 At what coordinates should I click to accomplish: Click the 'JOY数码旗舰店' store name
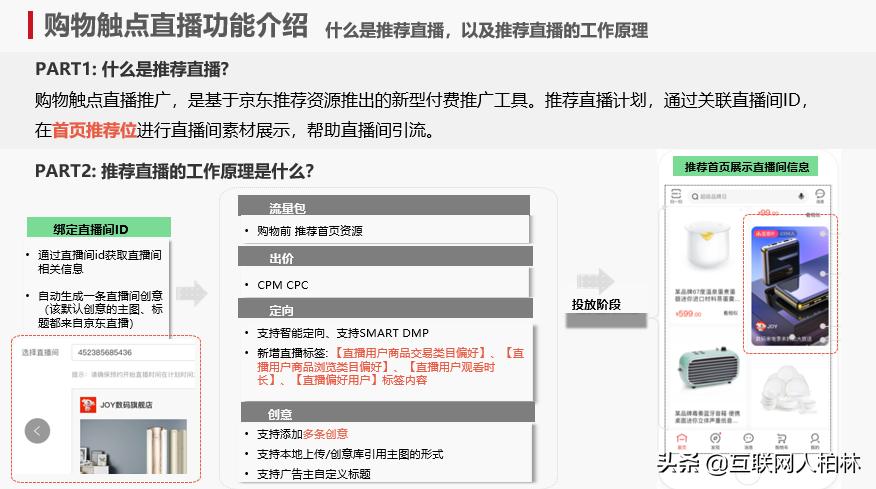pyautogui.click(x=126, y=405)
